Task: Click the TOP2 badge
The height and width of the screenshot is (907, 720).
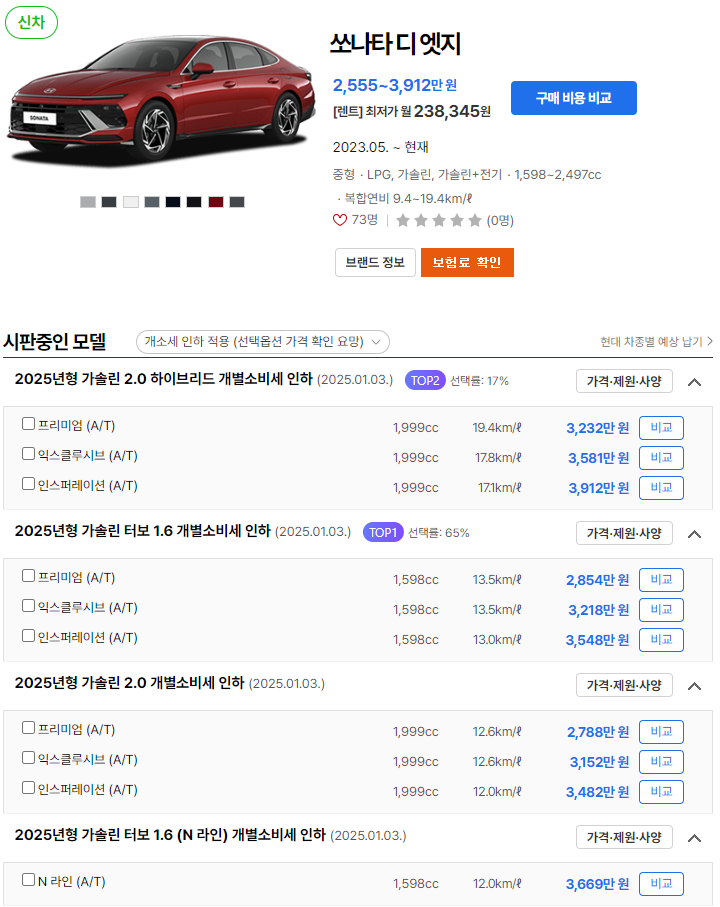Action: pos(425,381)
